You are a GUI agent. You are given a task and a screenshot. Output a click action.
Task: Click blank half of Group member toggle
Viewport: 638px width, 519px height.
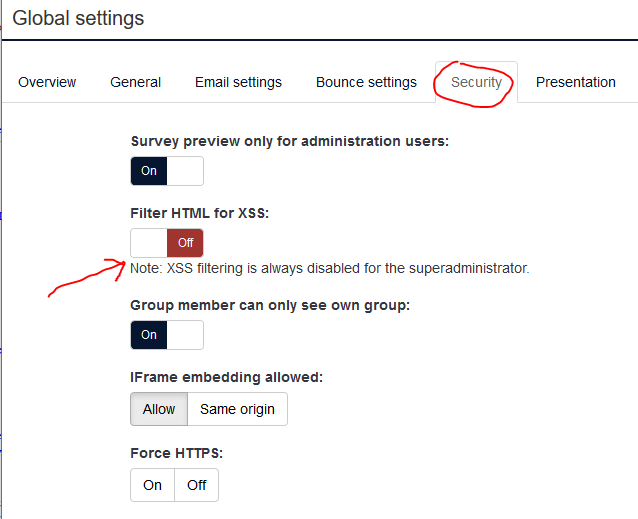tap(185, 335)
